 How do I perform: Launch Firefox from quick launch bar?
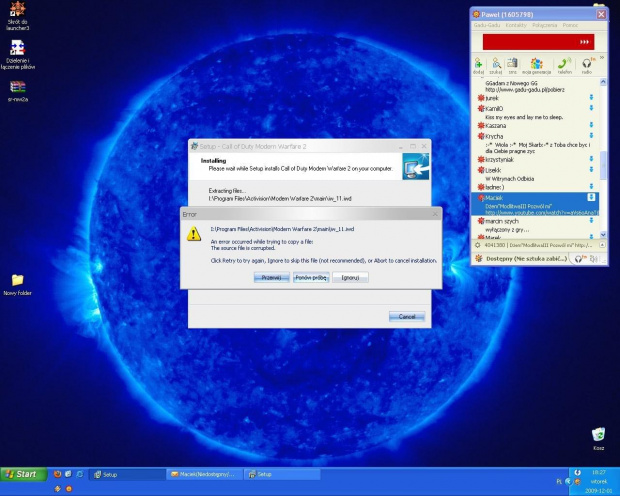tap(58, 474)
